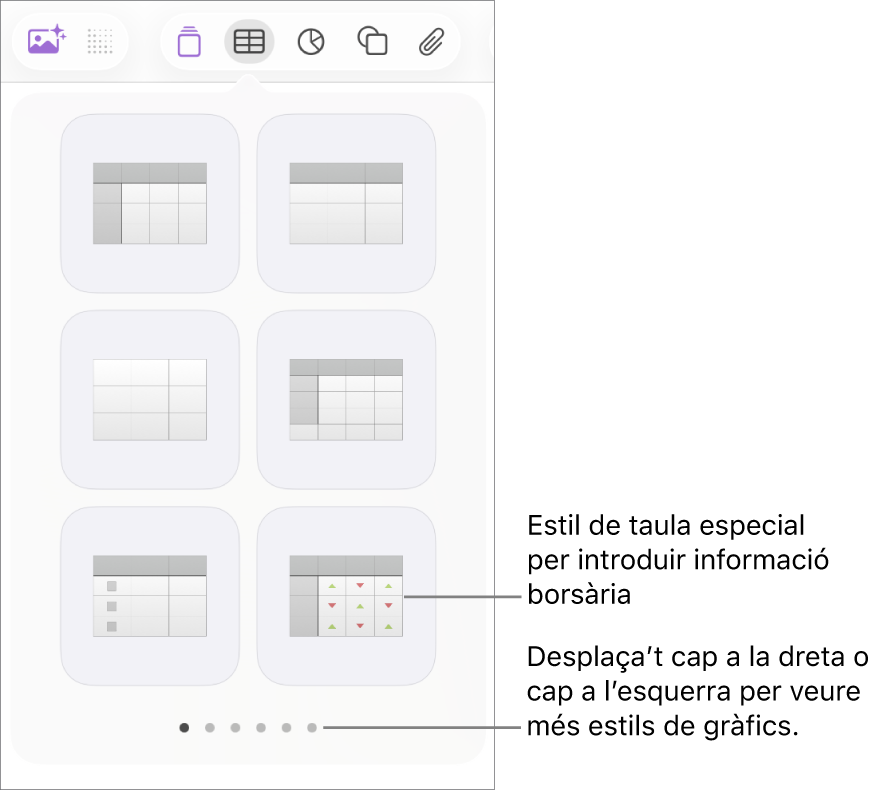Select the third page indicator dot
This screenshot has width=883, height=790.
pyautogui.click(x=236, y=727)
